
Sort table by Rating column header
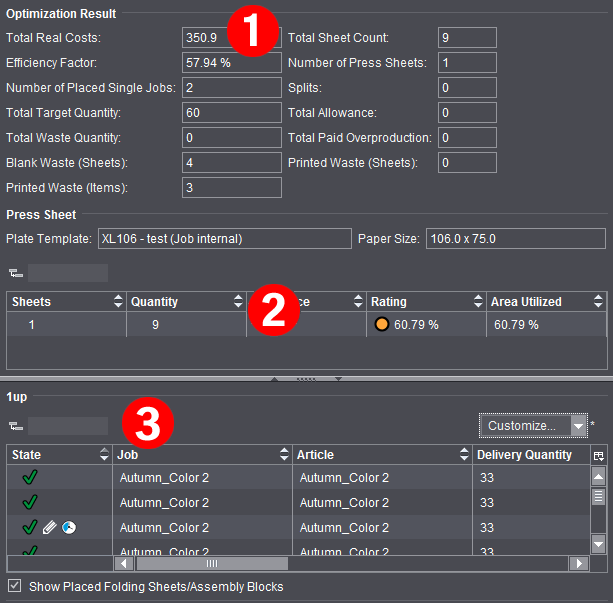click(x=418, y=301)
